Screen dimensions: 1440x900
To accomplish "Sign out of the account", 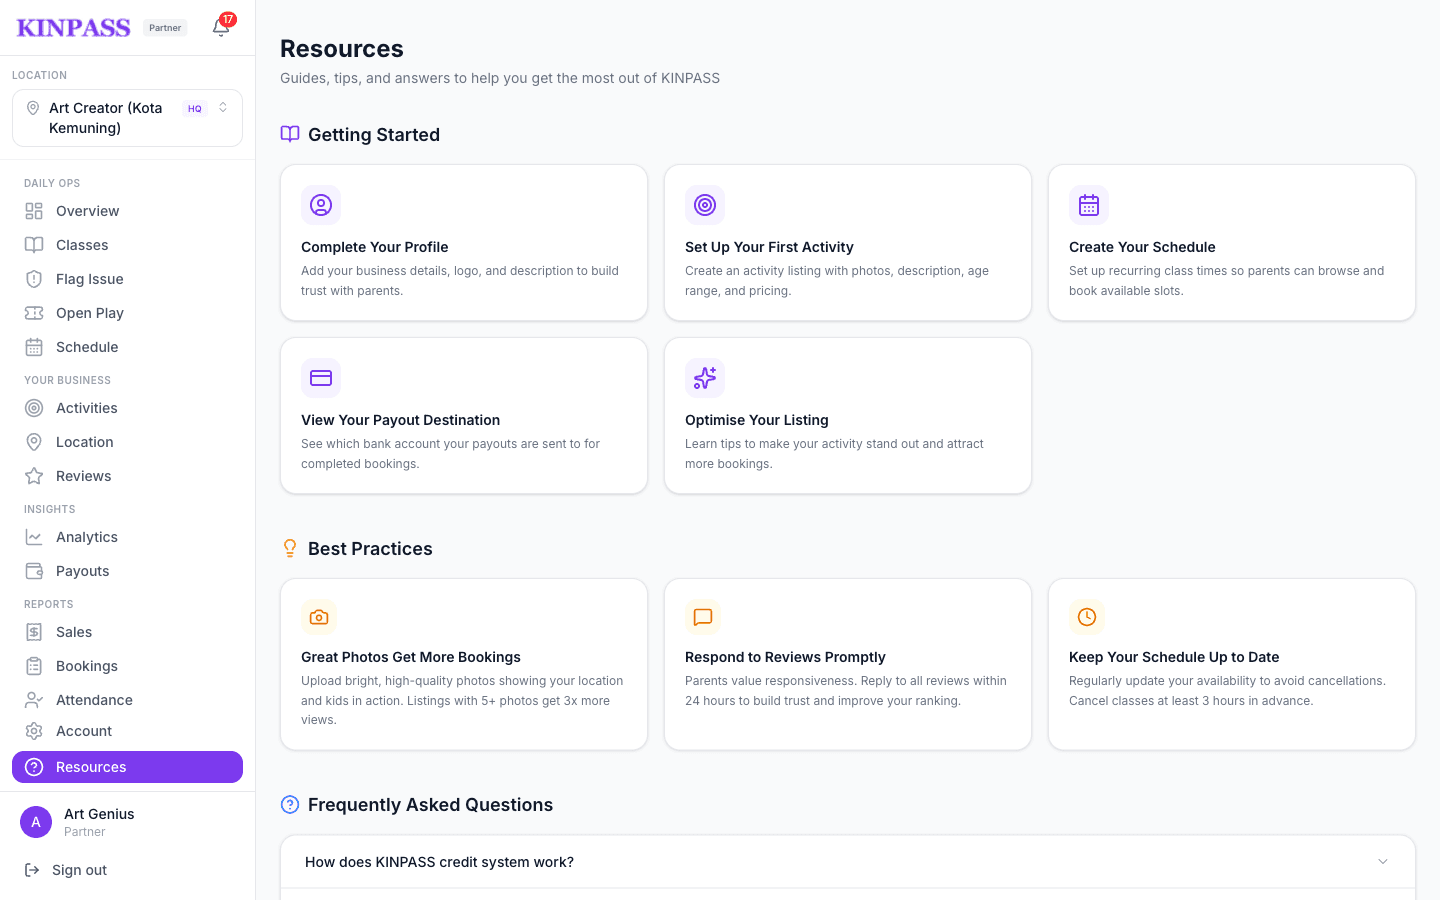I will coord(127,870).
